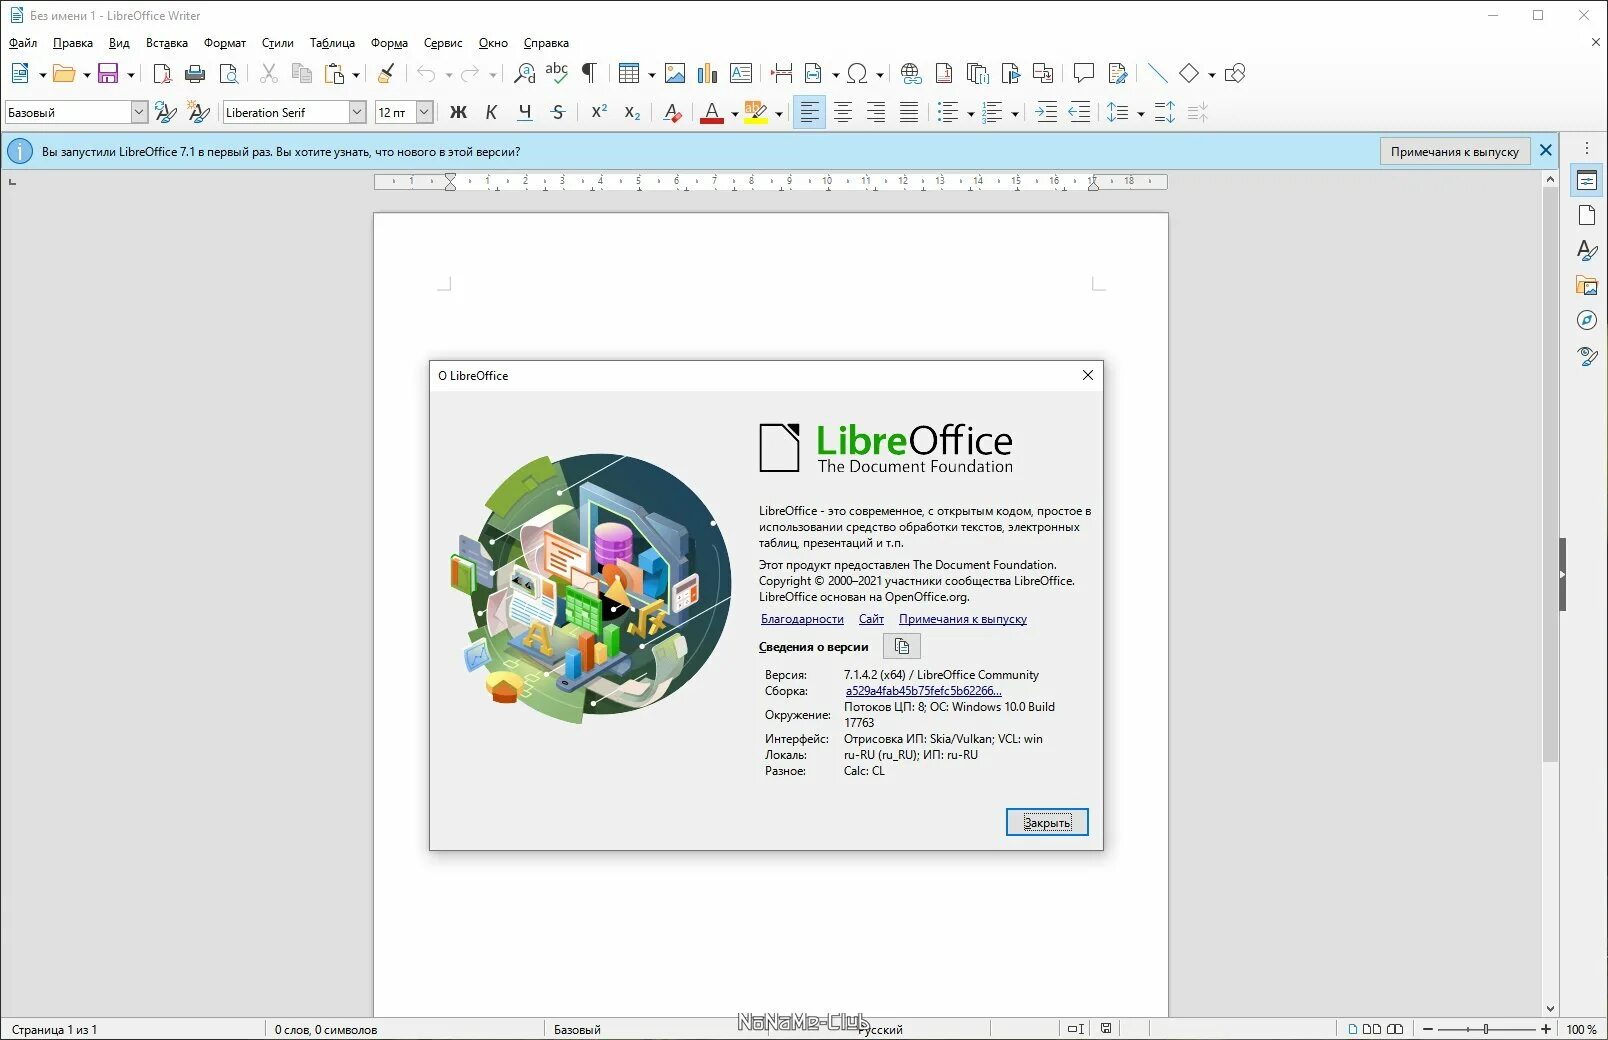This screenshot has height=1040, width=1608.
Task: Open sidebar Gallery panel icon
Action: (x=1587, y=286)
